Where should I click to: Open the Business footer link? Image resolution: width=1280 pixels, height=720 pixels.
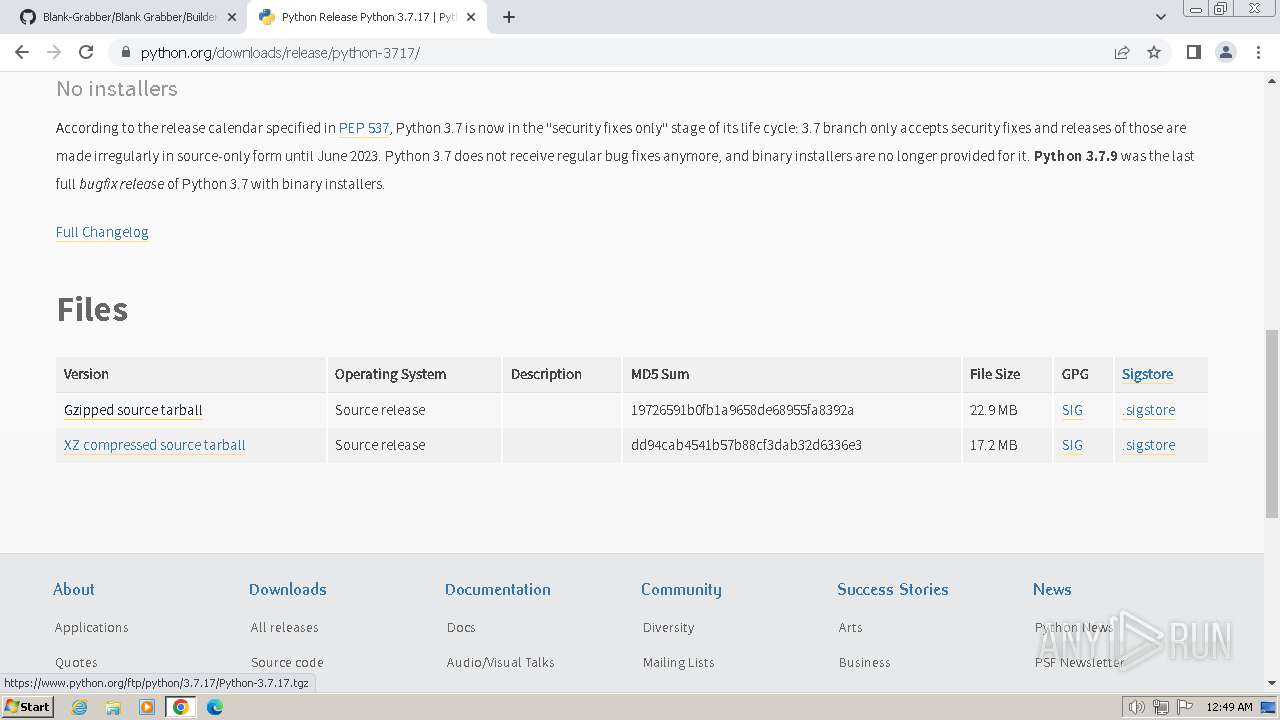tap(865, 662)
